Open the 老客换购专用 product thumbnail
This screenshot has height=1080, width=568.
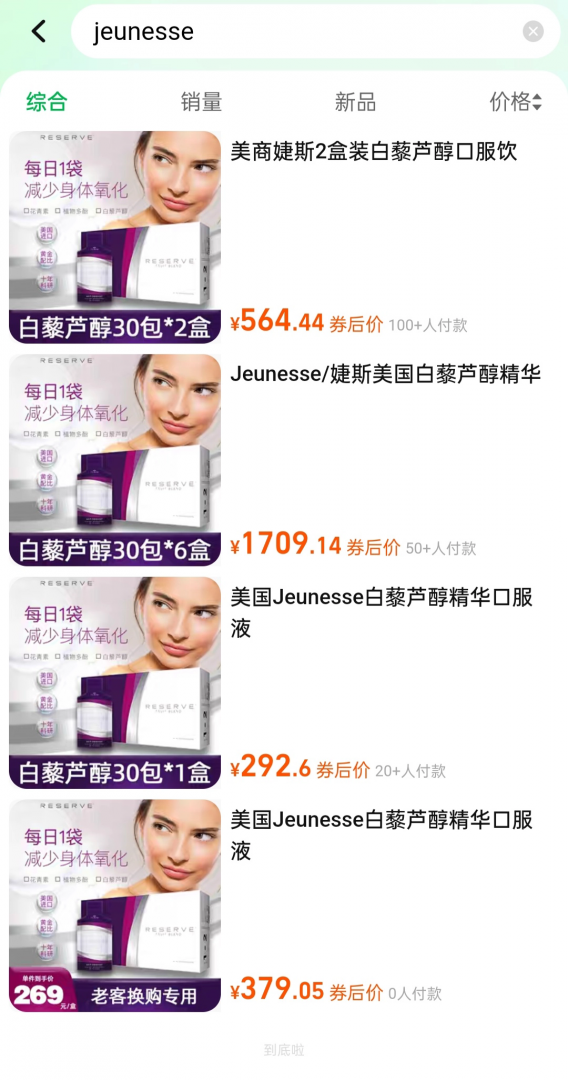pos(114,905)
